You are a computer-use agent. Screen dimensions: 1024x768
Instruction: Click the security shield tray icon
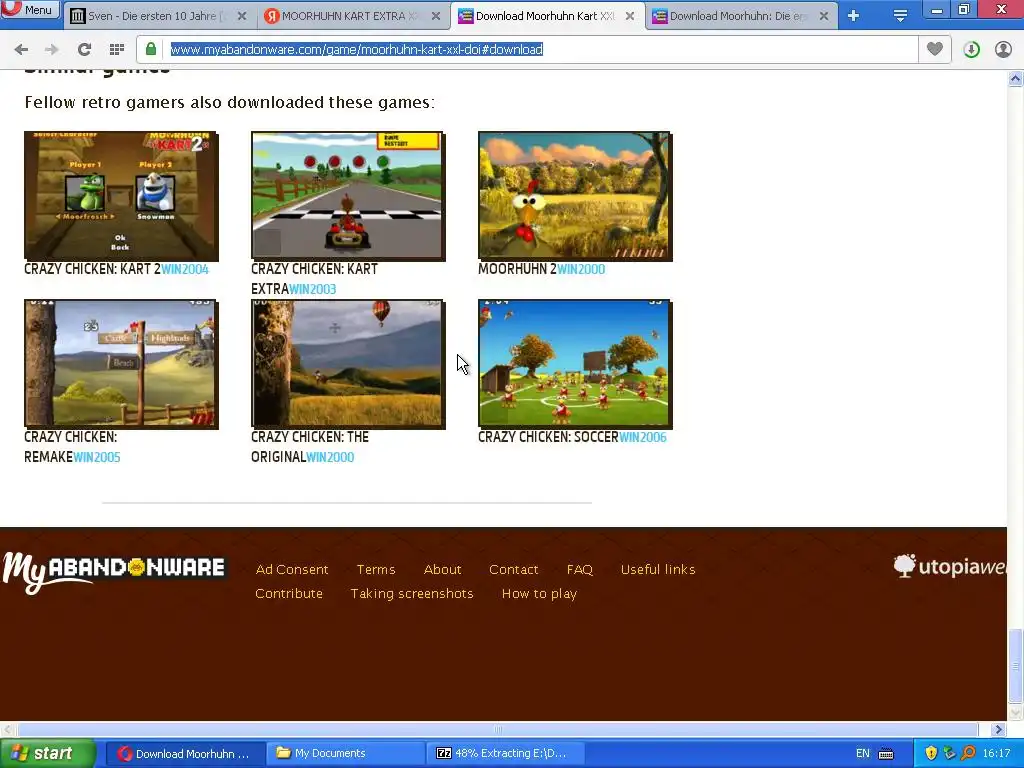[x=931, y=754]
